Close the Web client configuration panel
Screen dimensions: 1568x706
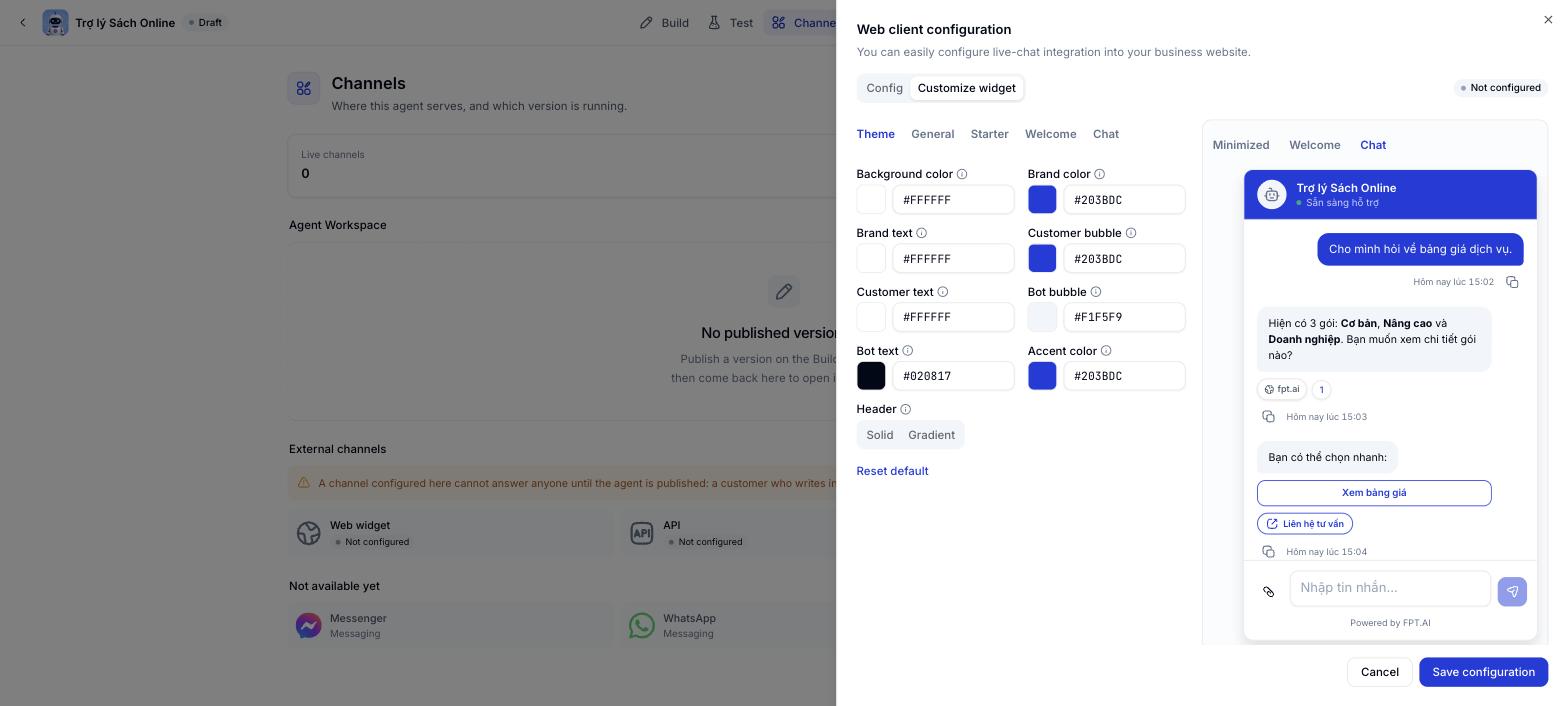tap(1548, 19)
